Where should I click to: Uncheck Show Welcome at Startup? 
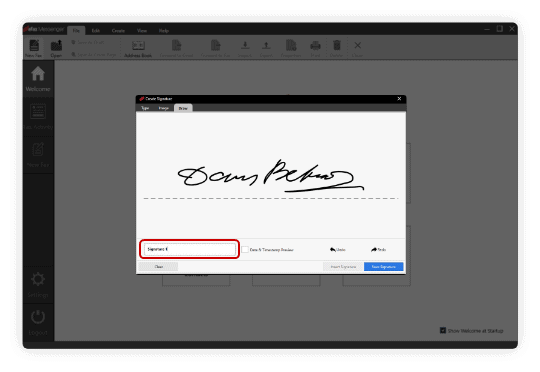point(443,330)
